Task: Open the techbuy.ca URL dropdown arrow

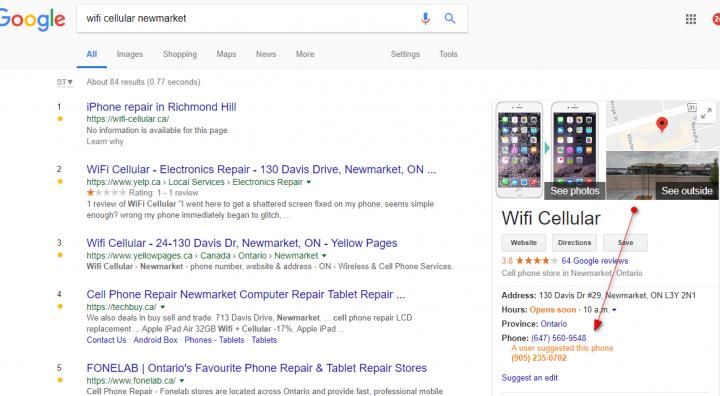Action: click(x=163, y=307)
